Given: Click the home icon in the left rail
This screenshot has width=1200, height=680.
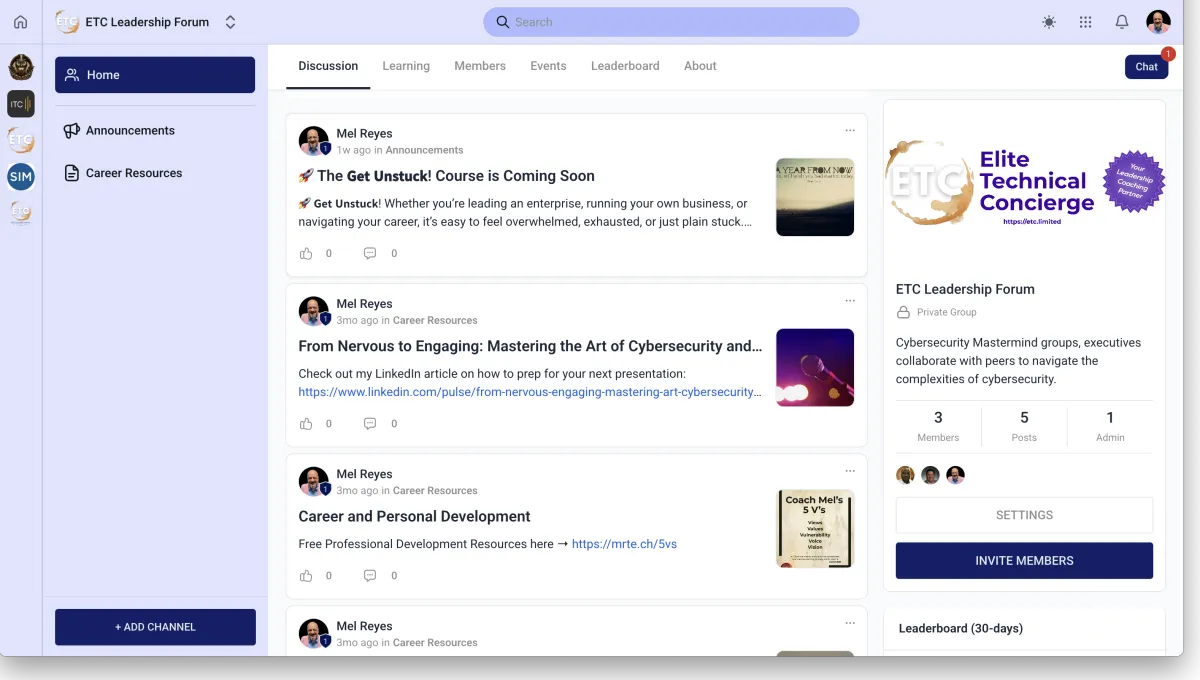Looking at the screenshot, I should click(20, 22).
